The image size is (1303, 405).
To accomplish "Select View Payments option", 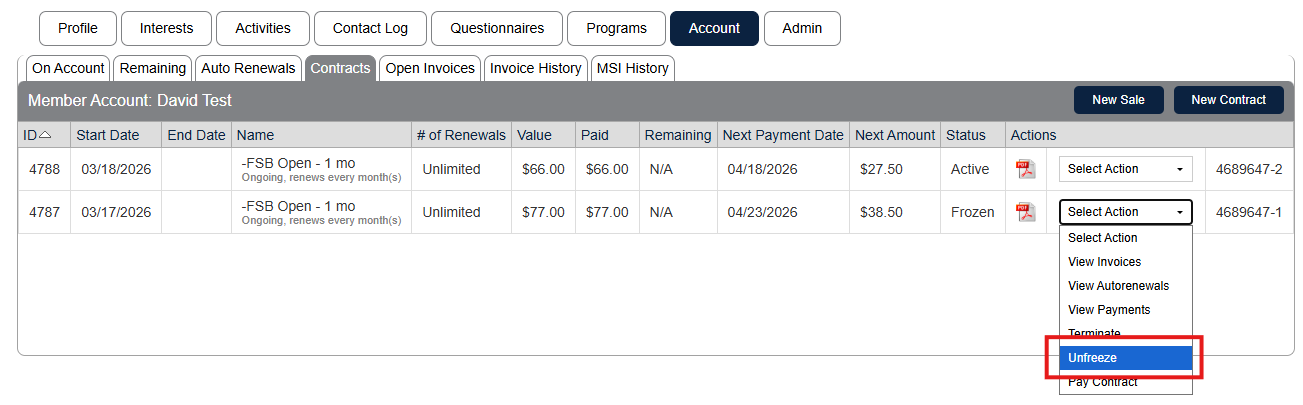I will (x=1109, y=310).
